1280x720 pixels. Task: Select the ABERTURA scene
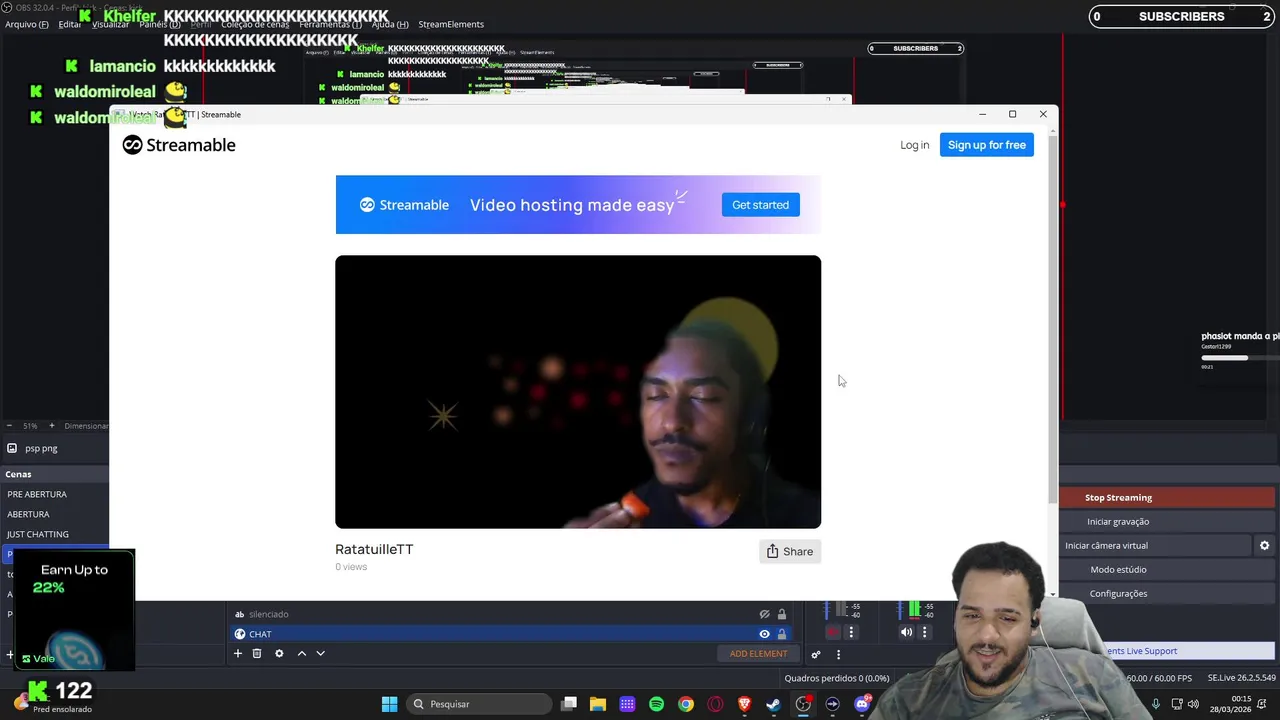(28, 514)
